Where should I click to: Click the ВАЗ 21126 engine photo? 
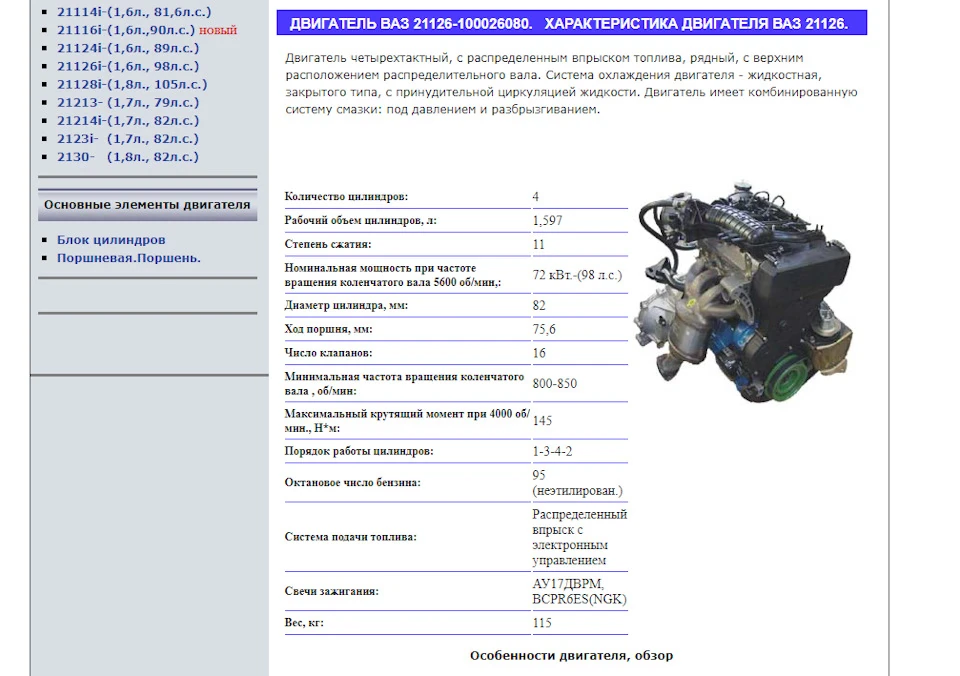click(743, 292)
